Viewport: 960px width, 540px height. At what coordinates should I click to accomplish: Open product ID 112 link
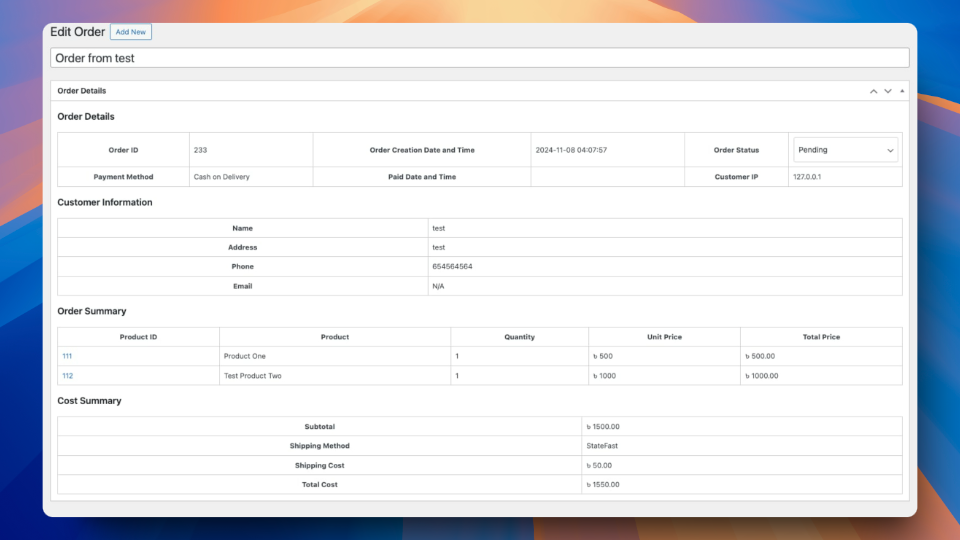click(67, 376)
